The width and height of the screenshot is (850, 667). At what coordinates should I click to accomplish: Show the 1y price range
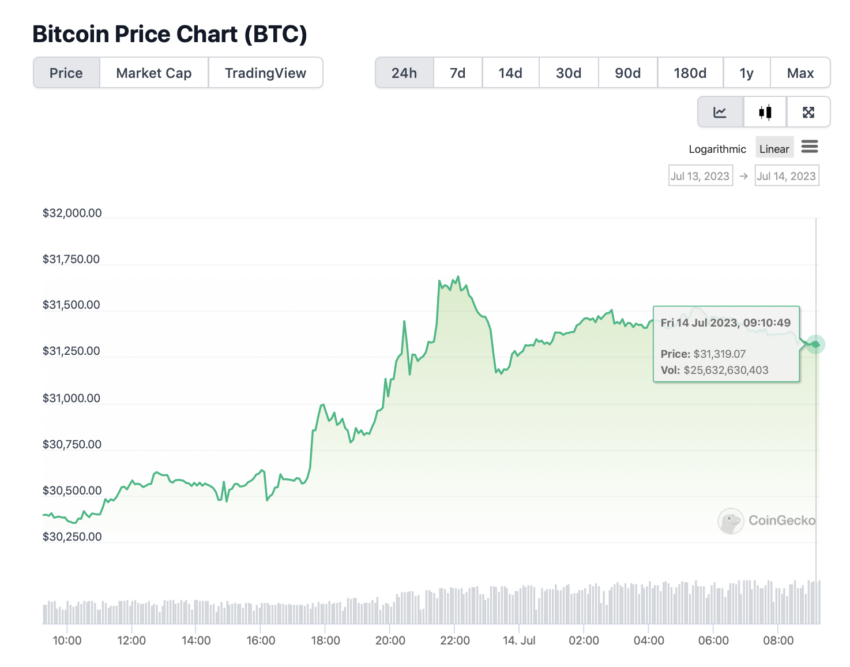746,73
